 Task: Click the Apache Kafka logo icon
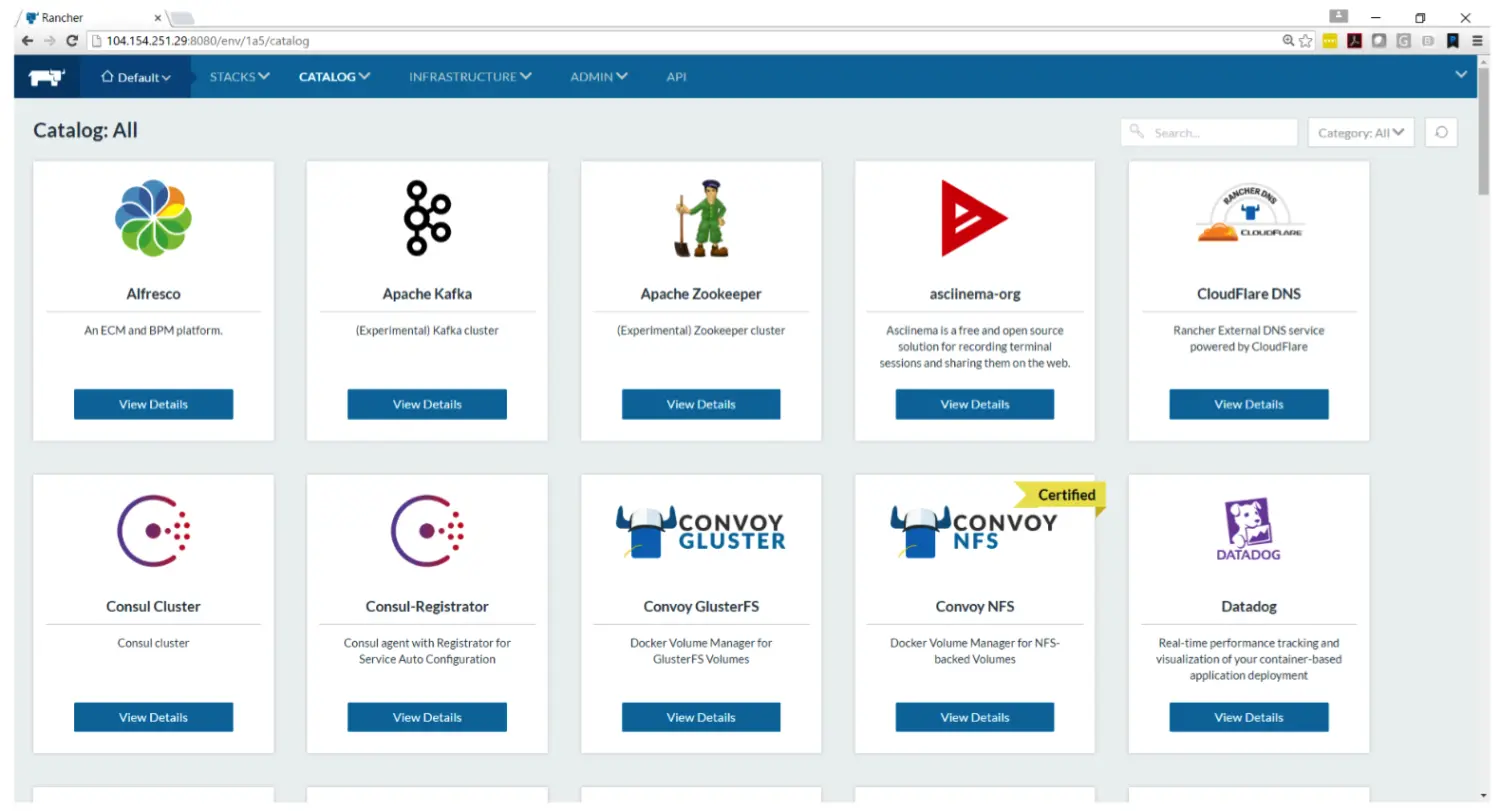pyautogui.click(x=427, y=218)
